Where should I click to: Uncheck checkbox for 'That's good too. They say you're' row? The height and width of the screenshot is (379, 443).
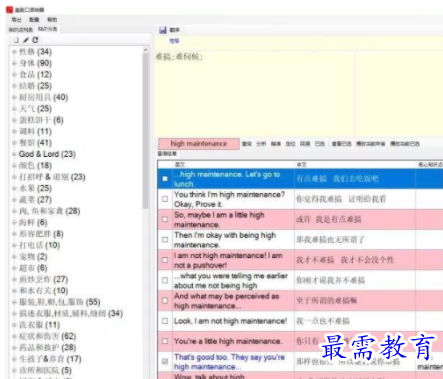(x=165, y=361)
